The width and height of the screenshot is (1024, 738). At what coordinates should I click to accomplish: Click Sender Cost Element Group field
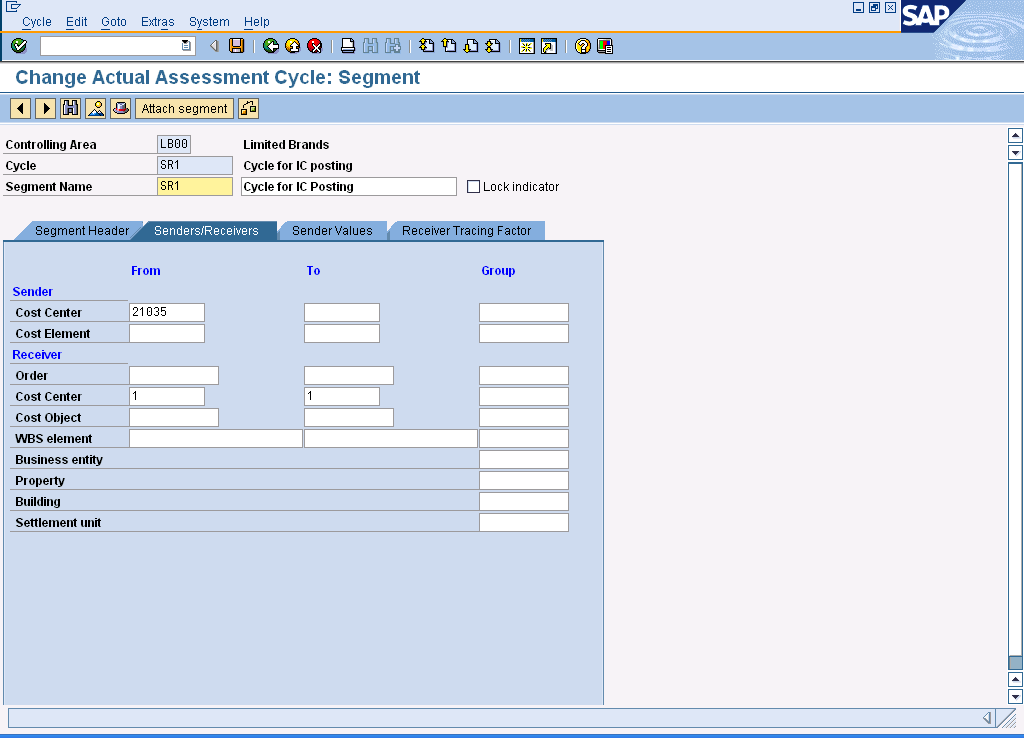[x=524, y=333]
